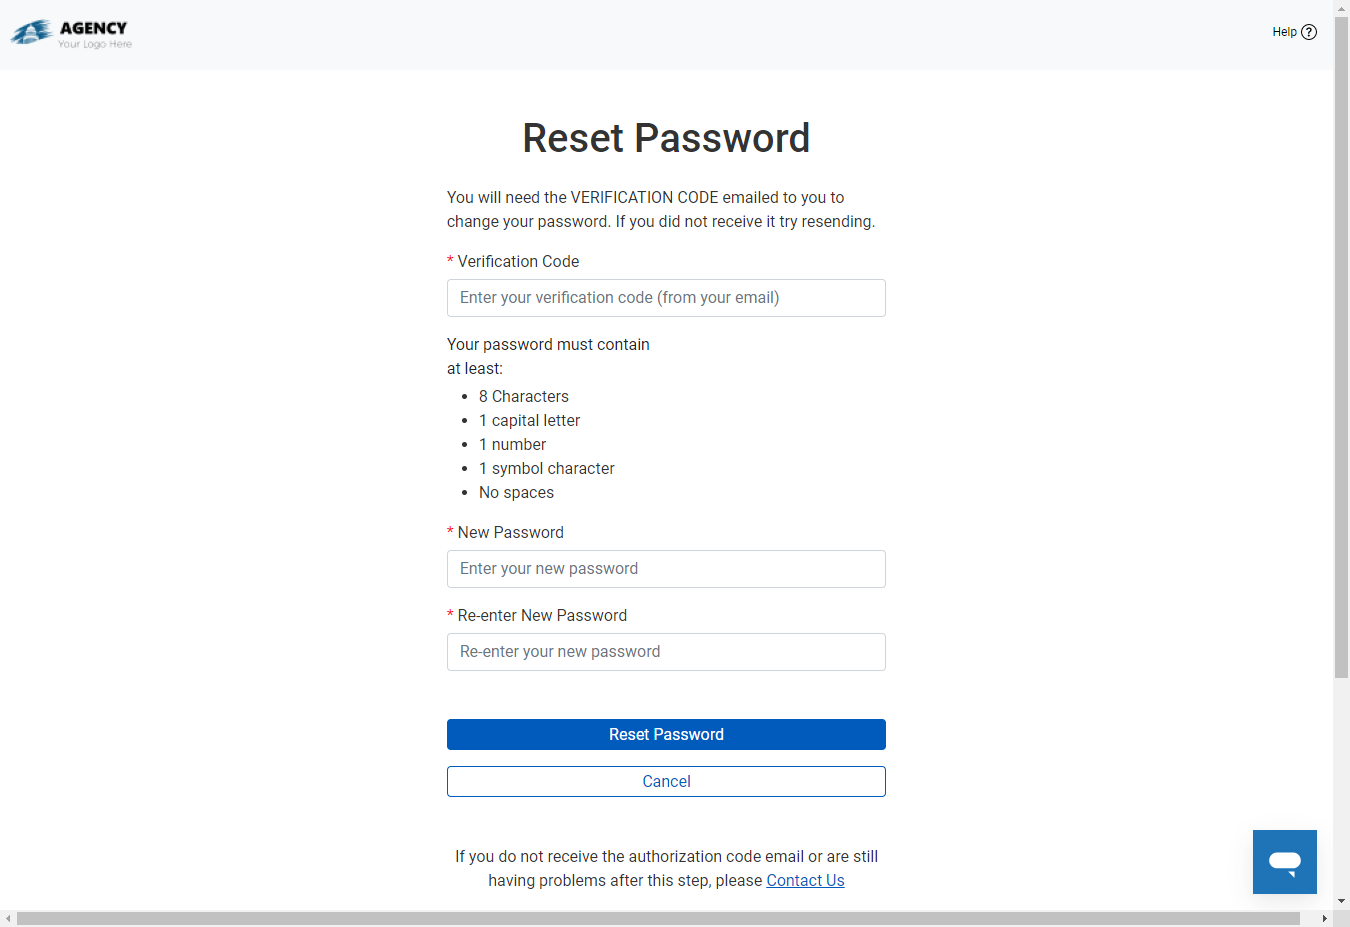Select the Re-enter New Password field

pyautogui.click(x=666, y=651)
